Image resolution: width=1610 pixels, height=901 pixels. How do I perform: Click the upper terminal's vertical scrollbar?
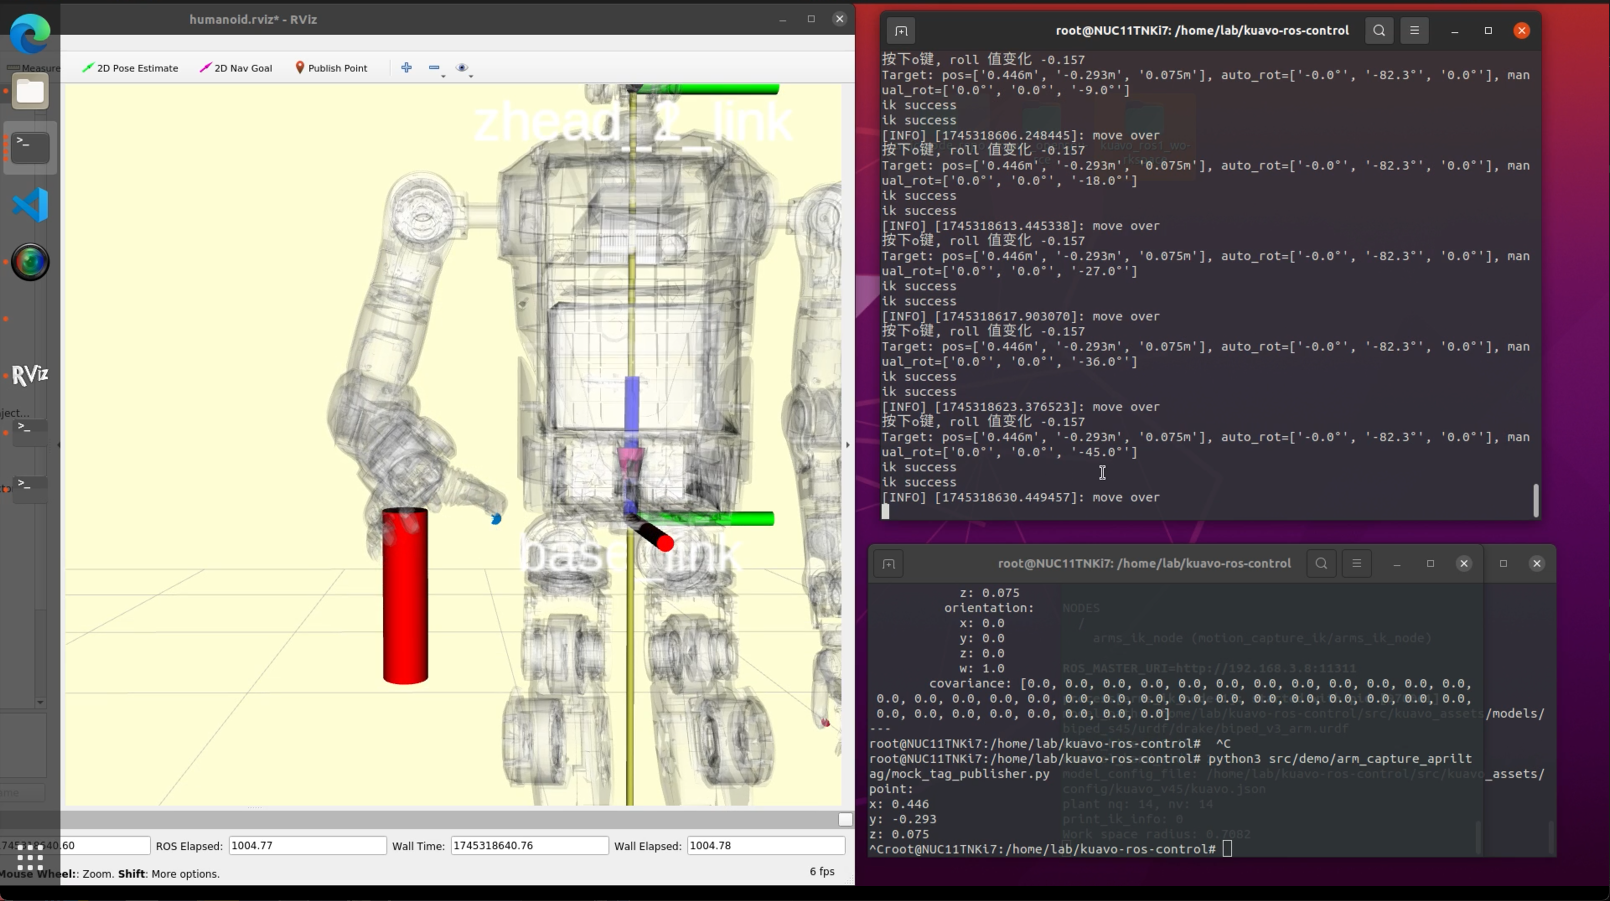point(1536,499)
